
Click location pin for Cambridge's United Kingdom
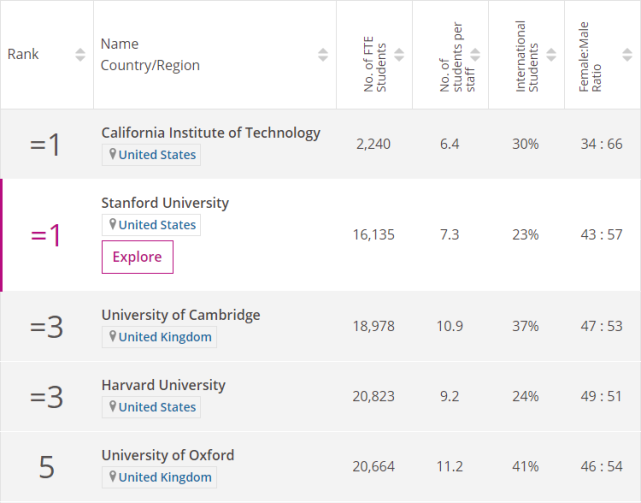click(x=113, y=337)
